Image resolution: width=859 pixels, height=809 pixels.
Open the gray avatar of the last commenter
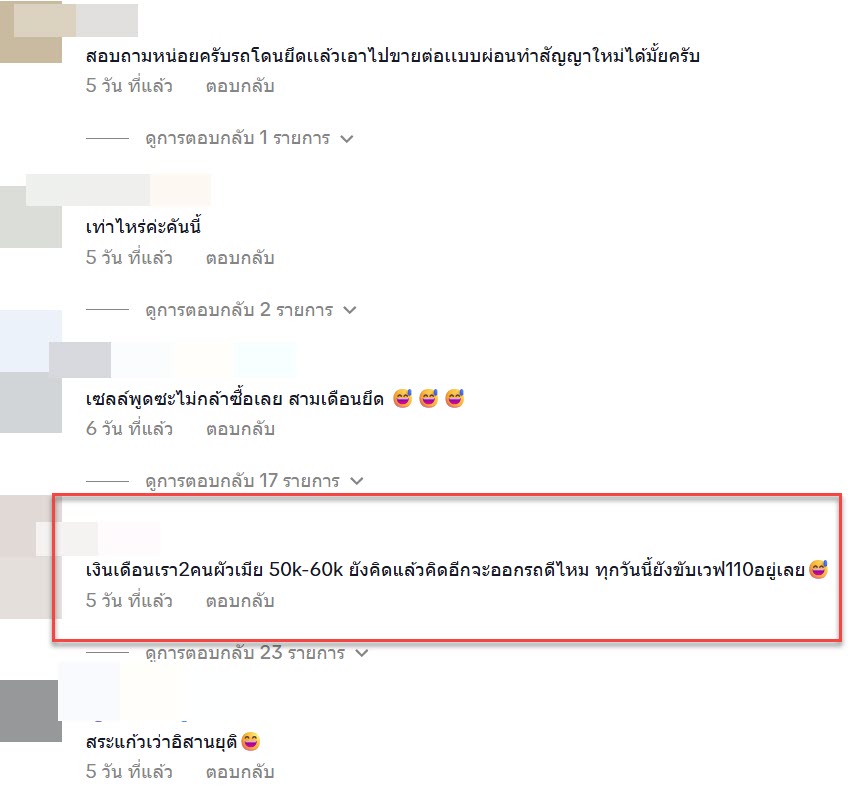pyautogui.click(x=31, y=711)
